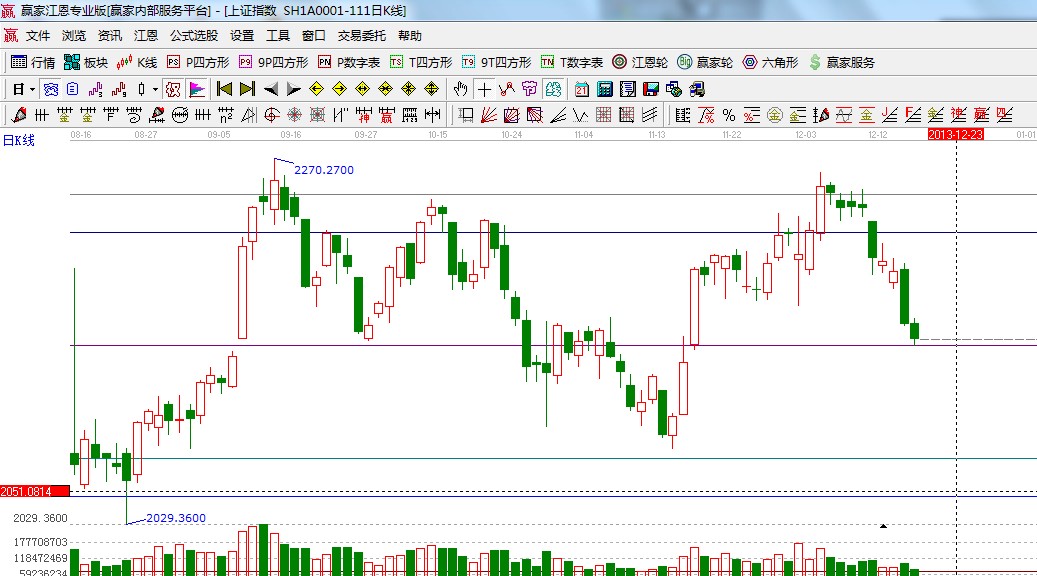
Task: Open the 公式选股 formula stock picker menu
Action: [x=193, y=35]
